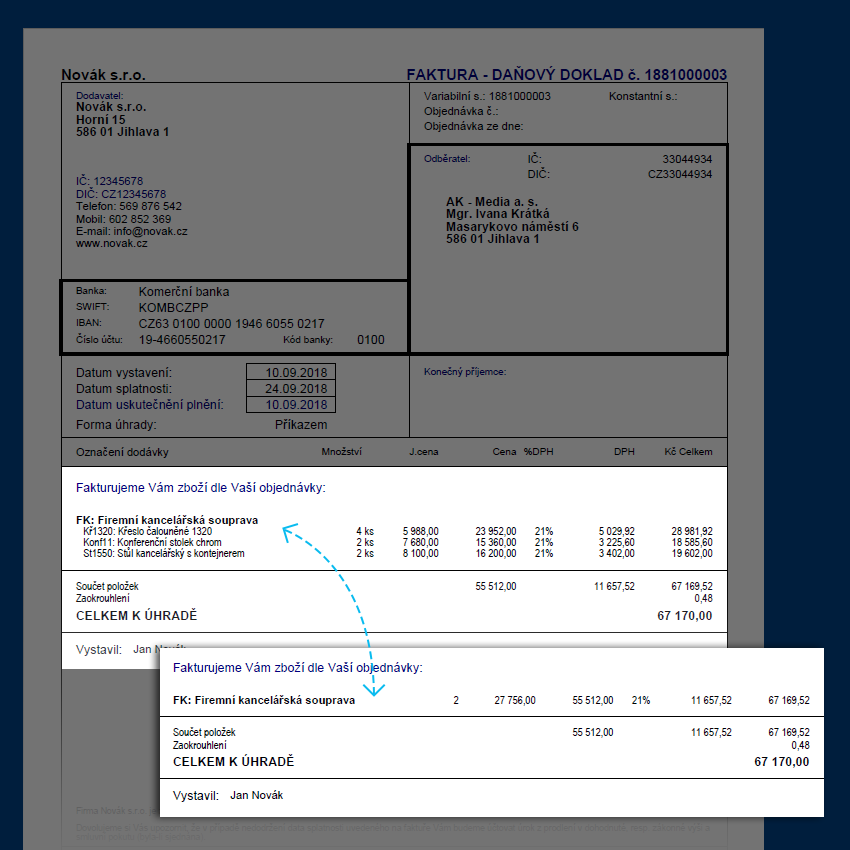Screen dimensions: 850x850
Task: Click Jan Novák in the lower summary panel
Action: (256, 795)
